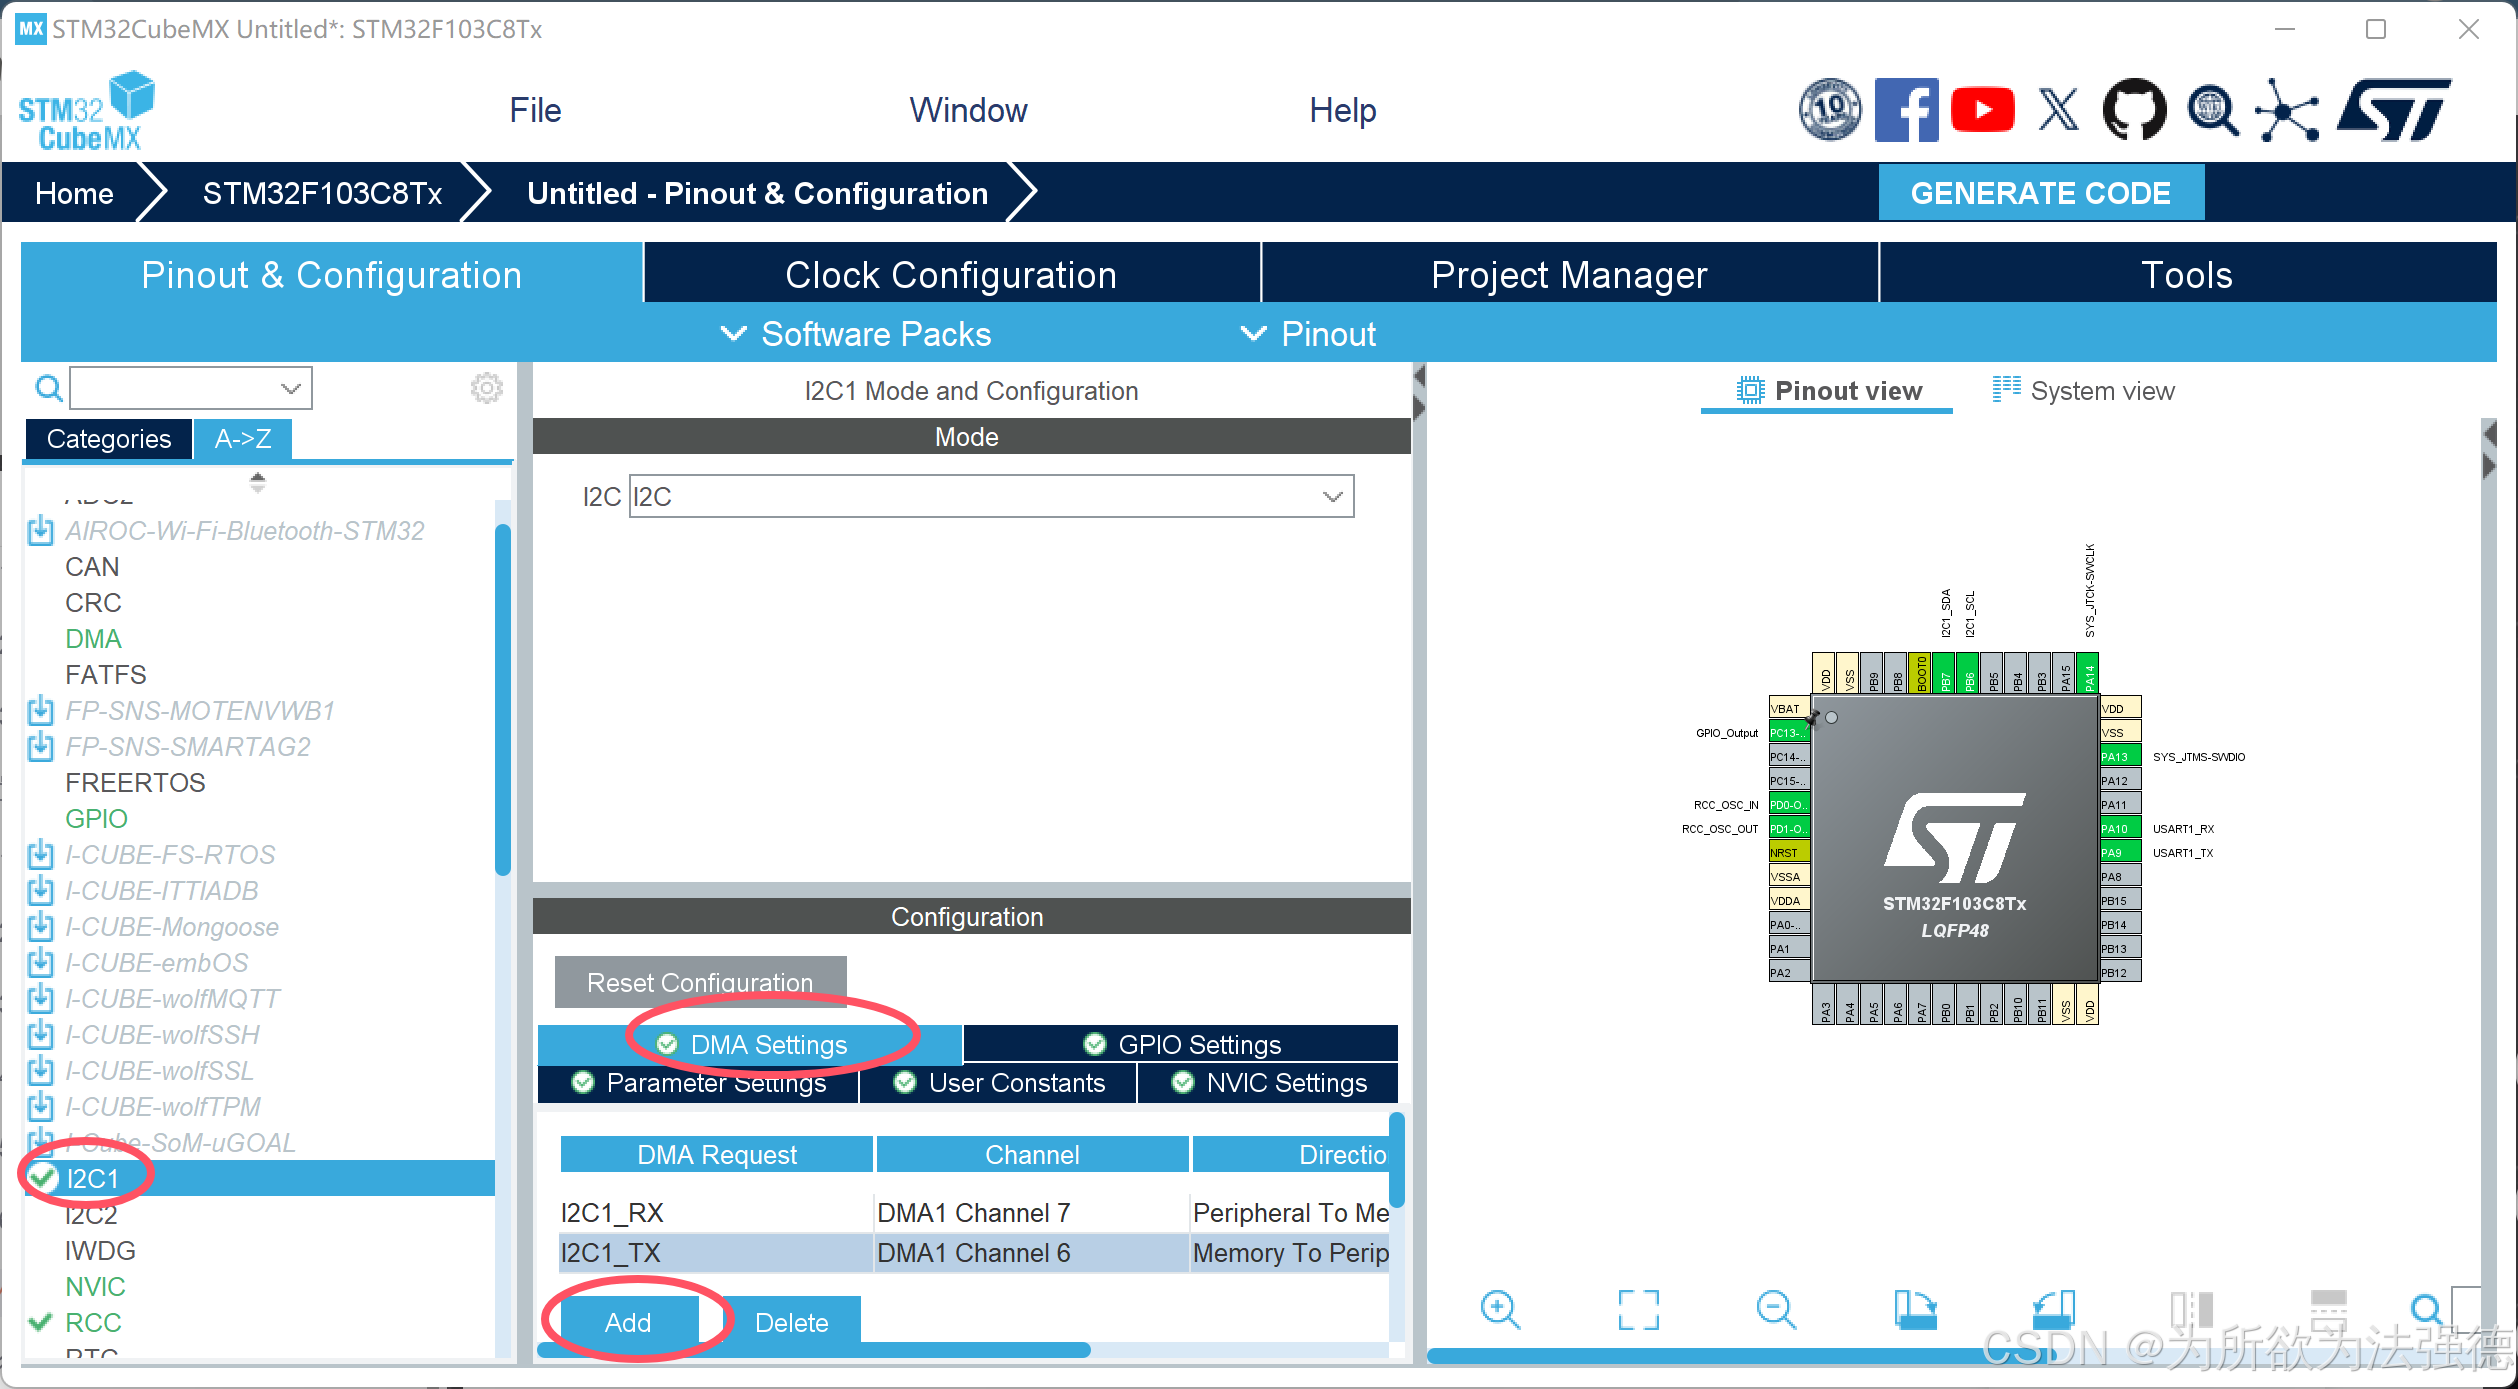
Task: Open the YouTube icon link
Action: [x=1982, y=110]
